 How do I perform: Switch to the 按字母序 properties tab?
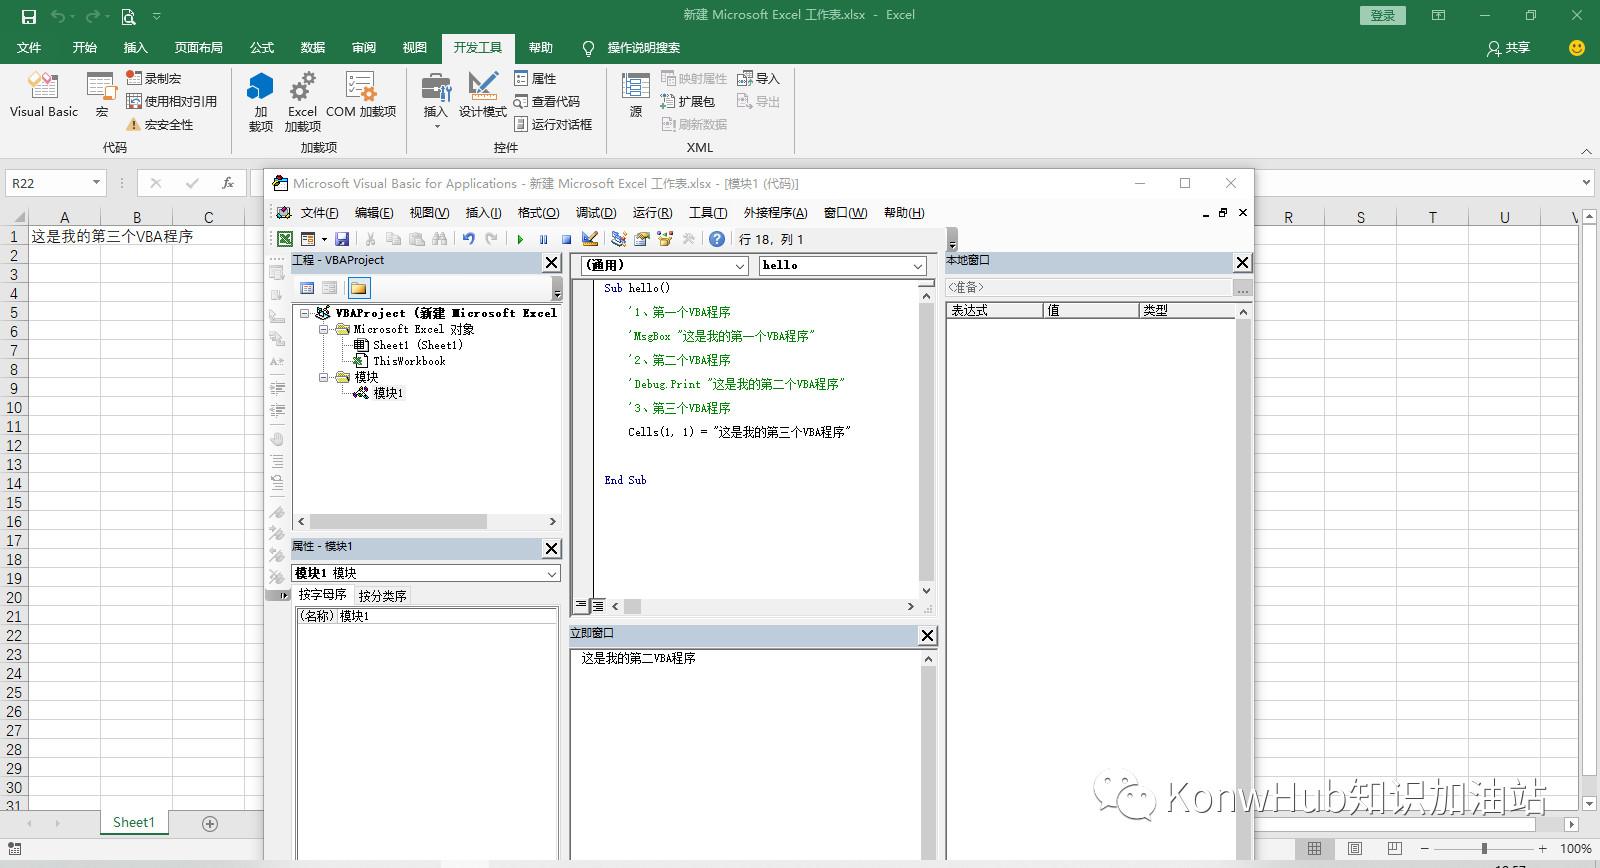[322, 594]
